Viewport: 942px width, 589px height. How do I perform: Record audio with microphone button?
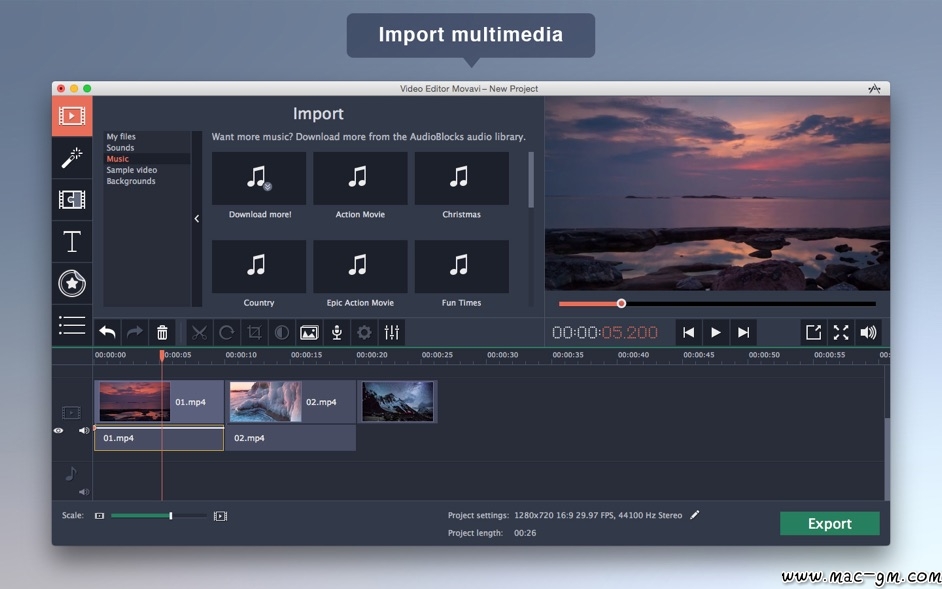[x=337, y=332]
